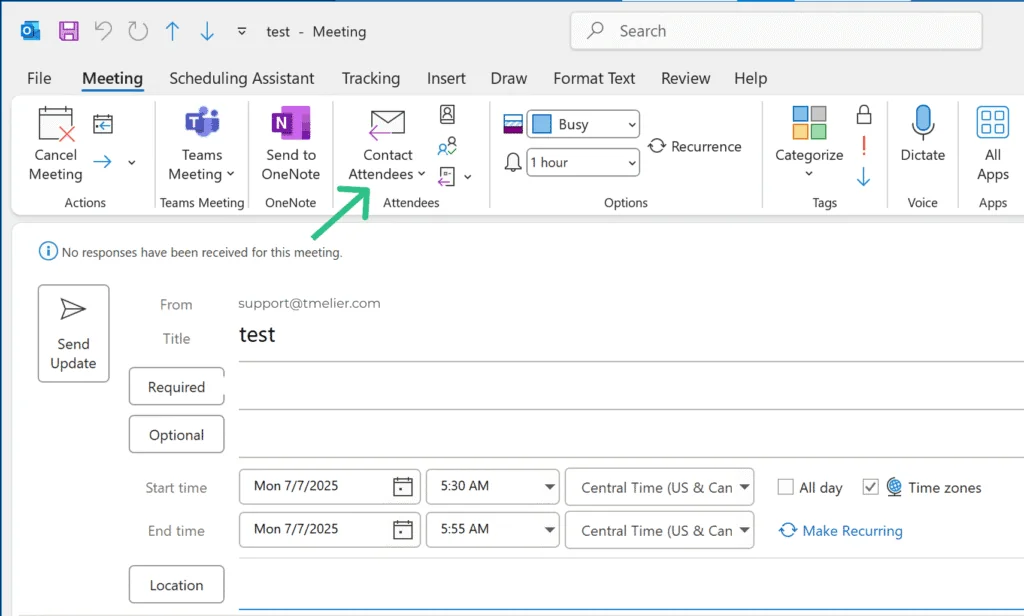Click the Forward arrow in Actions group
Image resolution: width=1024 pixels, height=616 pixels.
click(x=103, y=161)
